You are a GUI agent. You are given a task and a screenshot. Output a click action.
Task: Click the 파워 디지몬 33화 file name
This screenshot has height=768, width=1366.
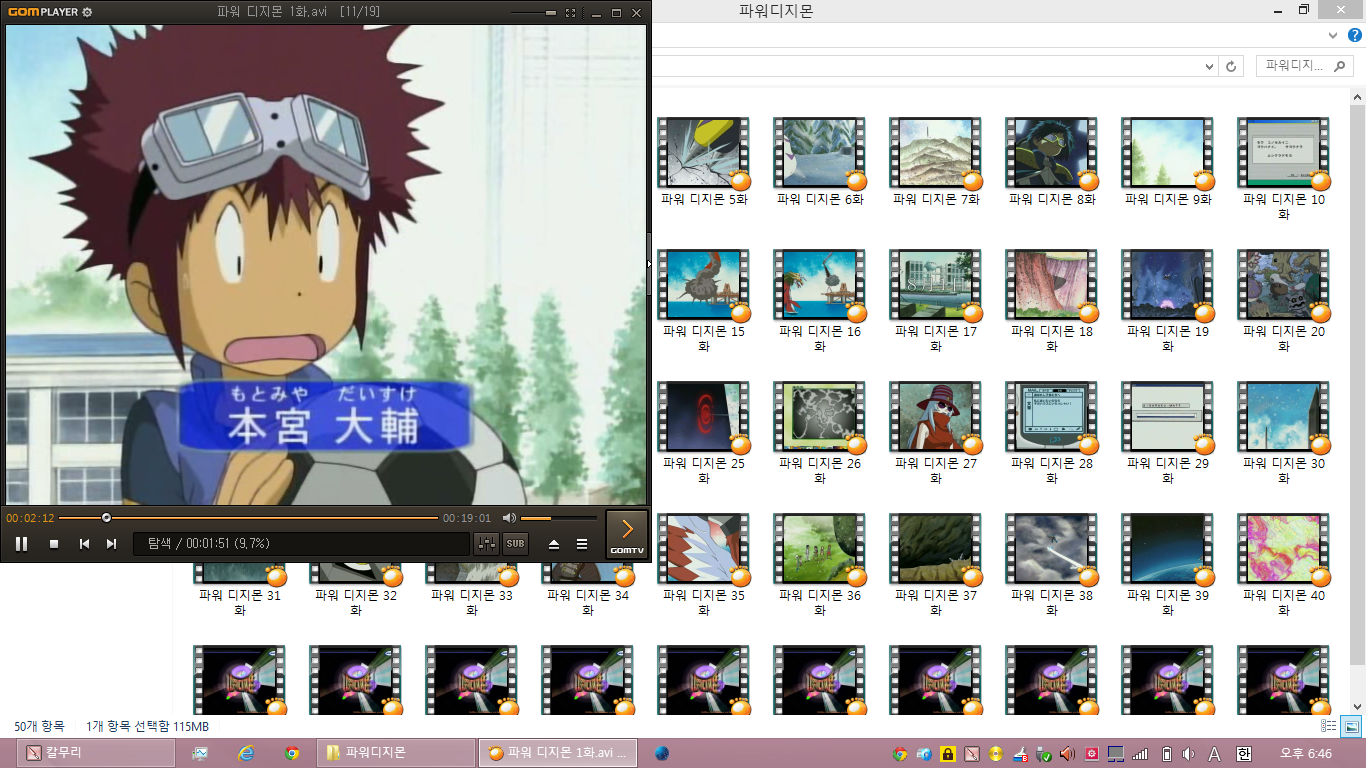coord(472,602)
